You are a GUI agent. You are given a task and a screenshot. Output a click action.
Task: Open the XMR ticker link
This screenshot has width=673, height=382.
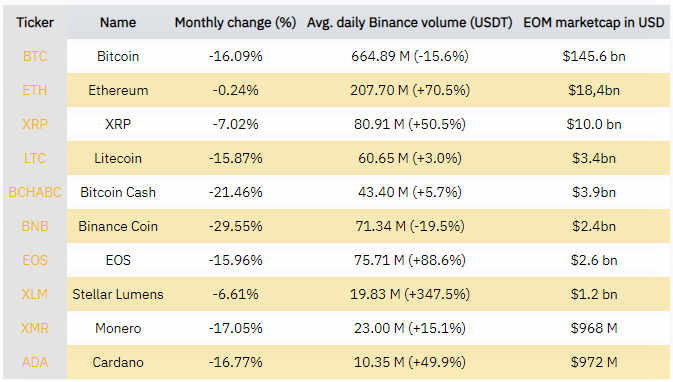click(35, 328)
